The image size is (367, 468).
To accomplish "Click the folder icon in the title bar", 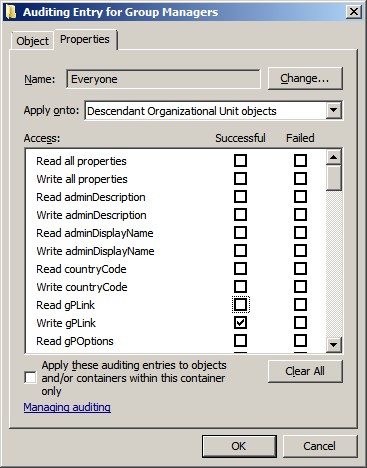I will pyautogui.click(x=11, y=12).
